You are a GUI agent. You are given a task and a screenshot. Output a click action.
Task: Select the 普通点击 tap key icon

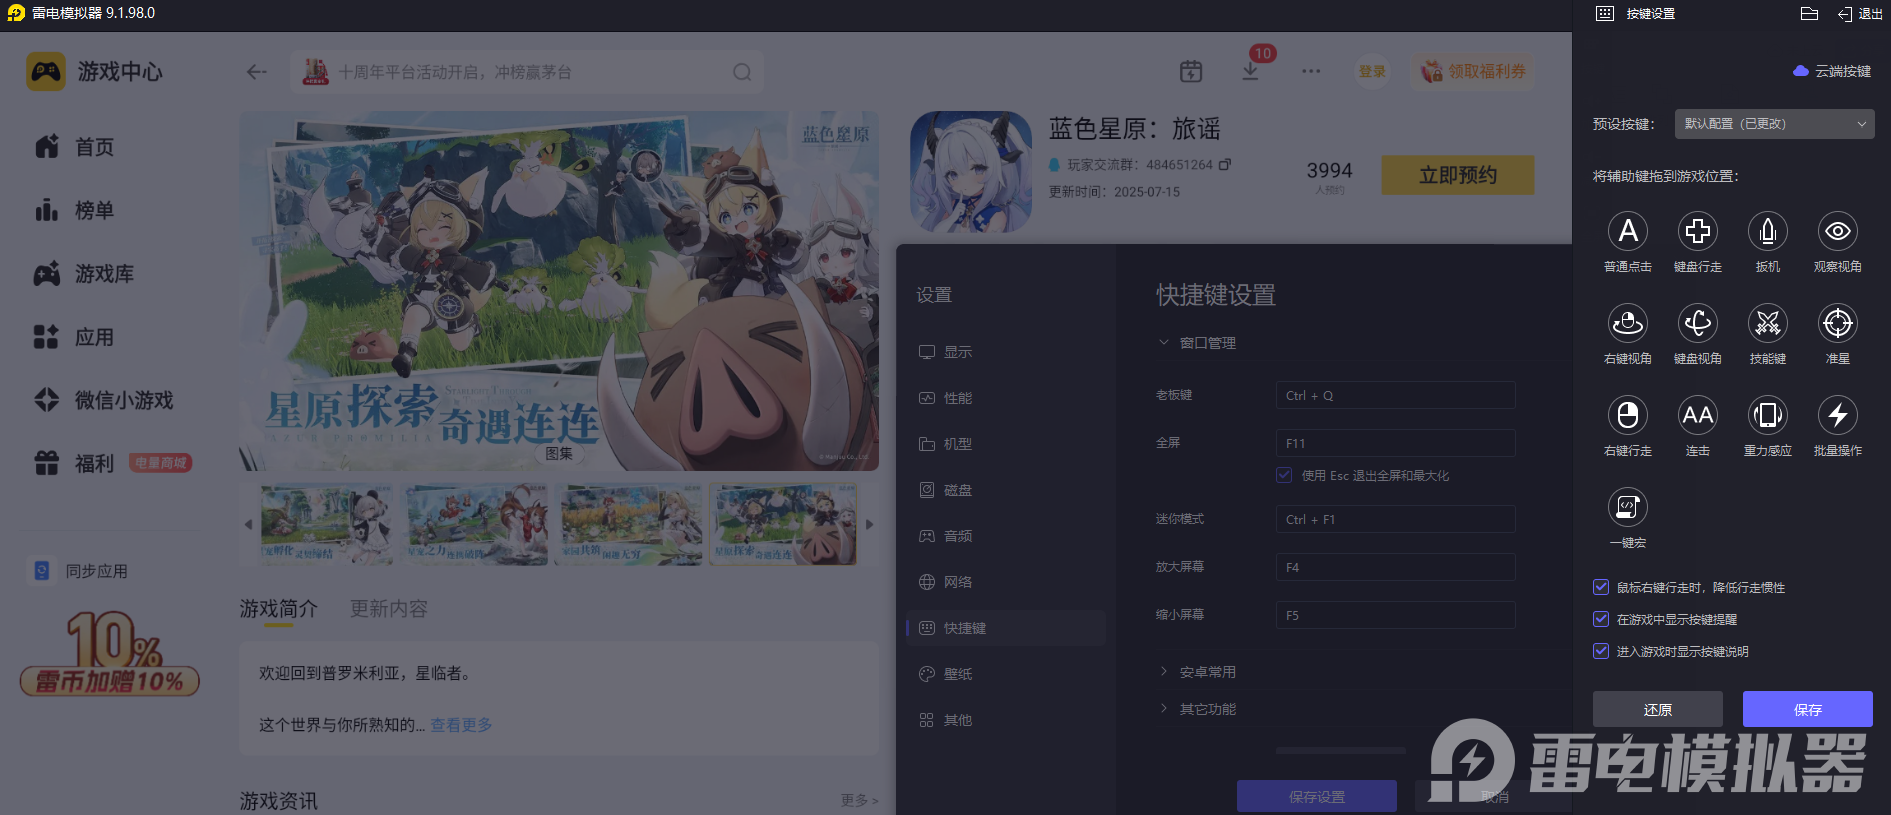pos(1628,231)
